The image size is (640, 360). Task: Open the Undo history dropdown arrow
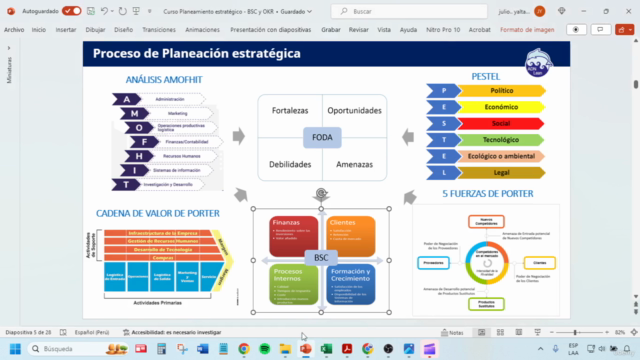coord(112,11)
